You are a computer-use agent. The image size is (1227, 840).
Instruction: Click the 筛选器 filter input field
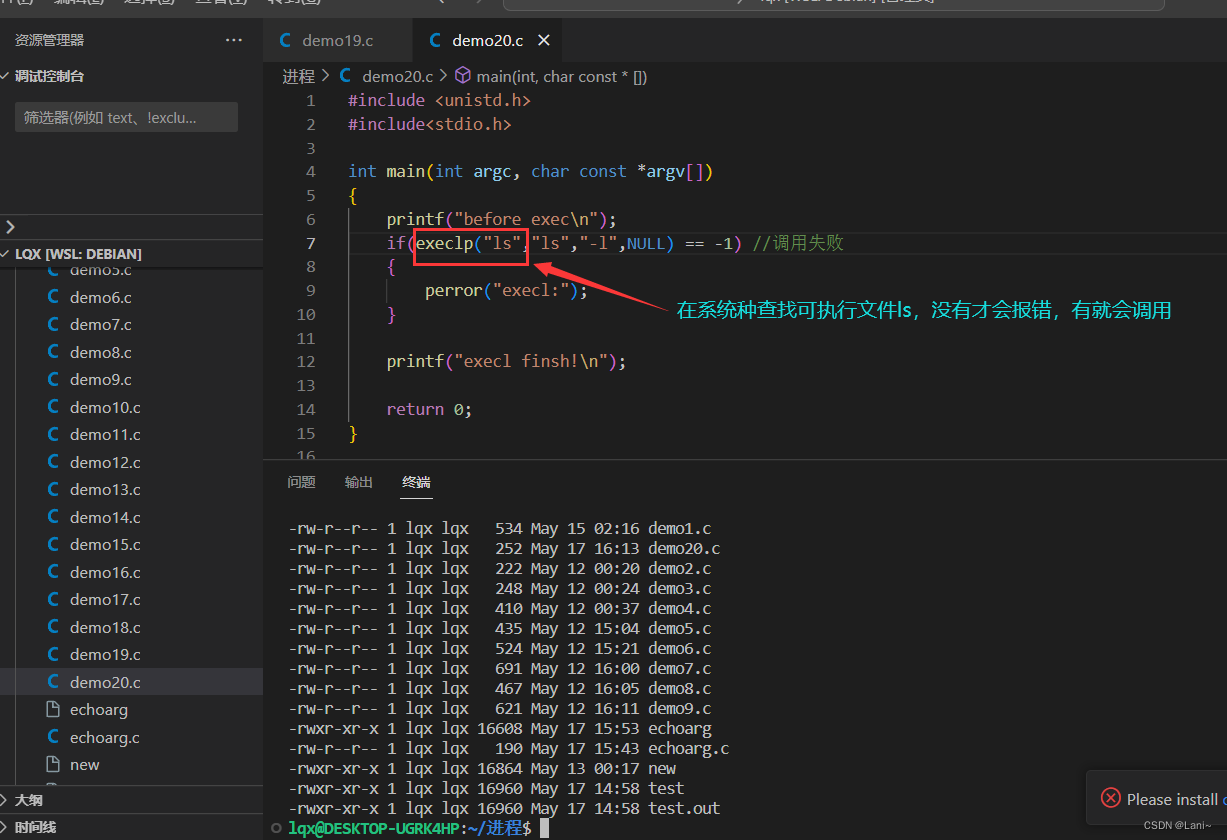coord(125,117)
